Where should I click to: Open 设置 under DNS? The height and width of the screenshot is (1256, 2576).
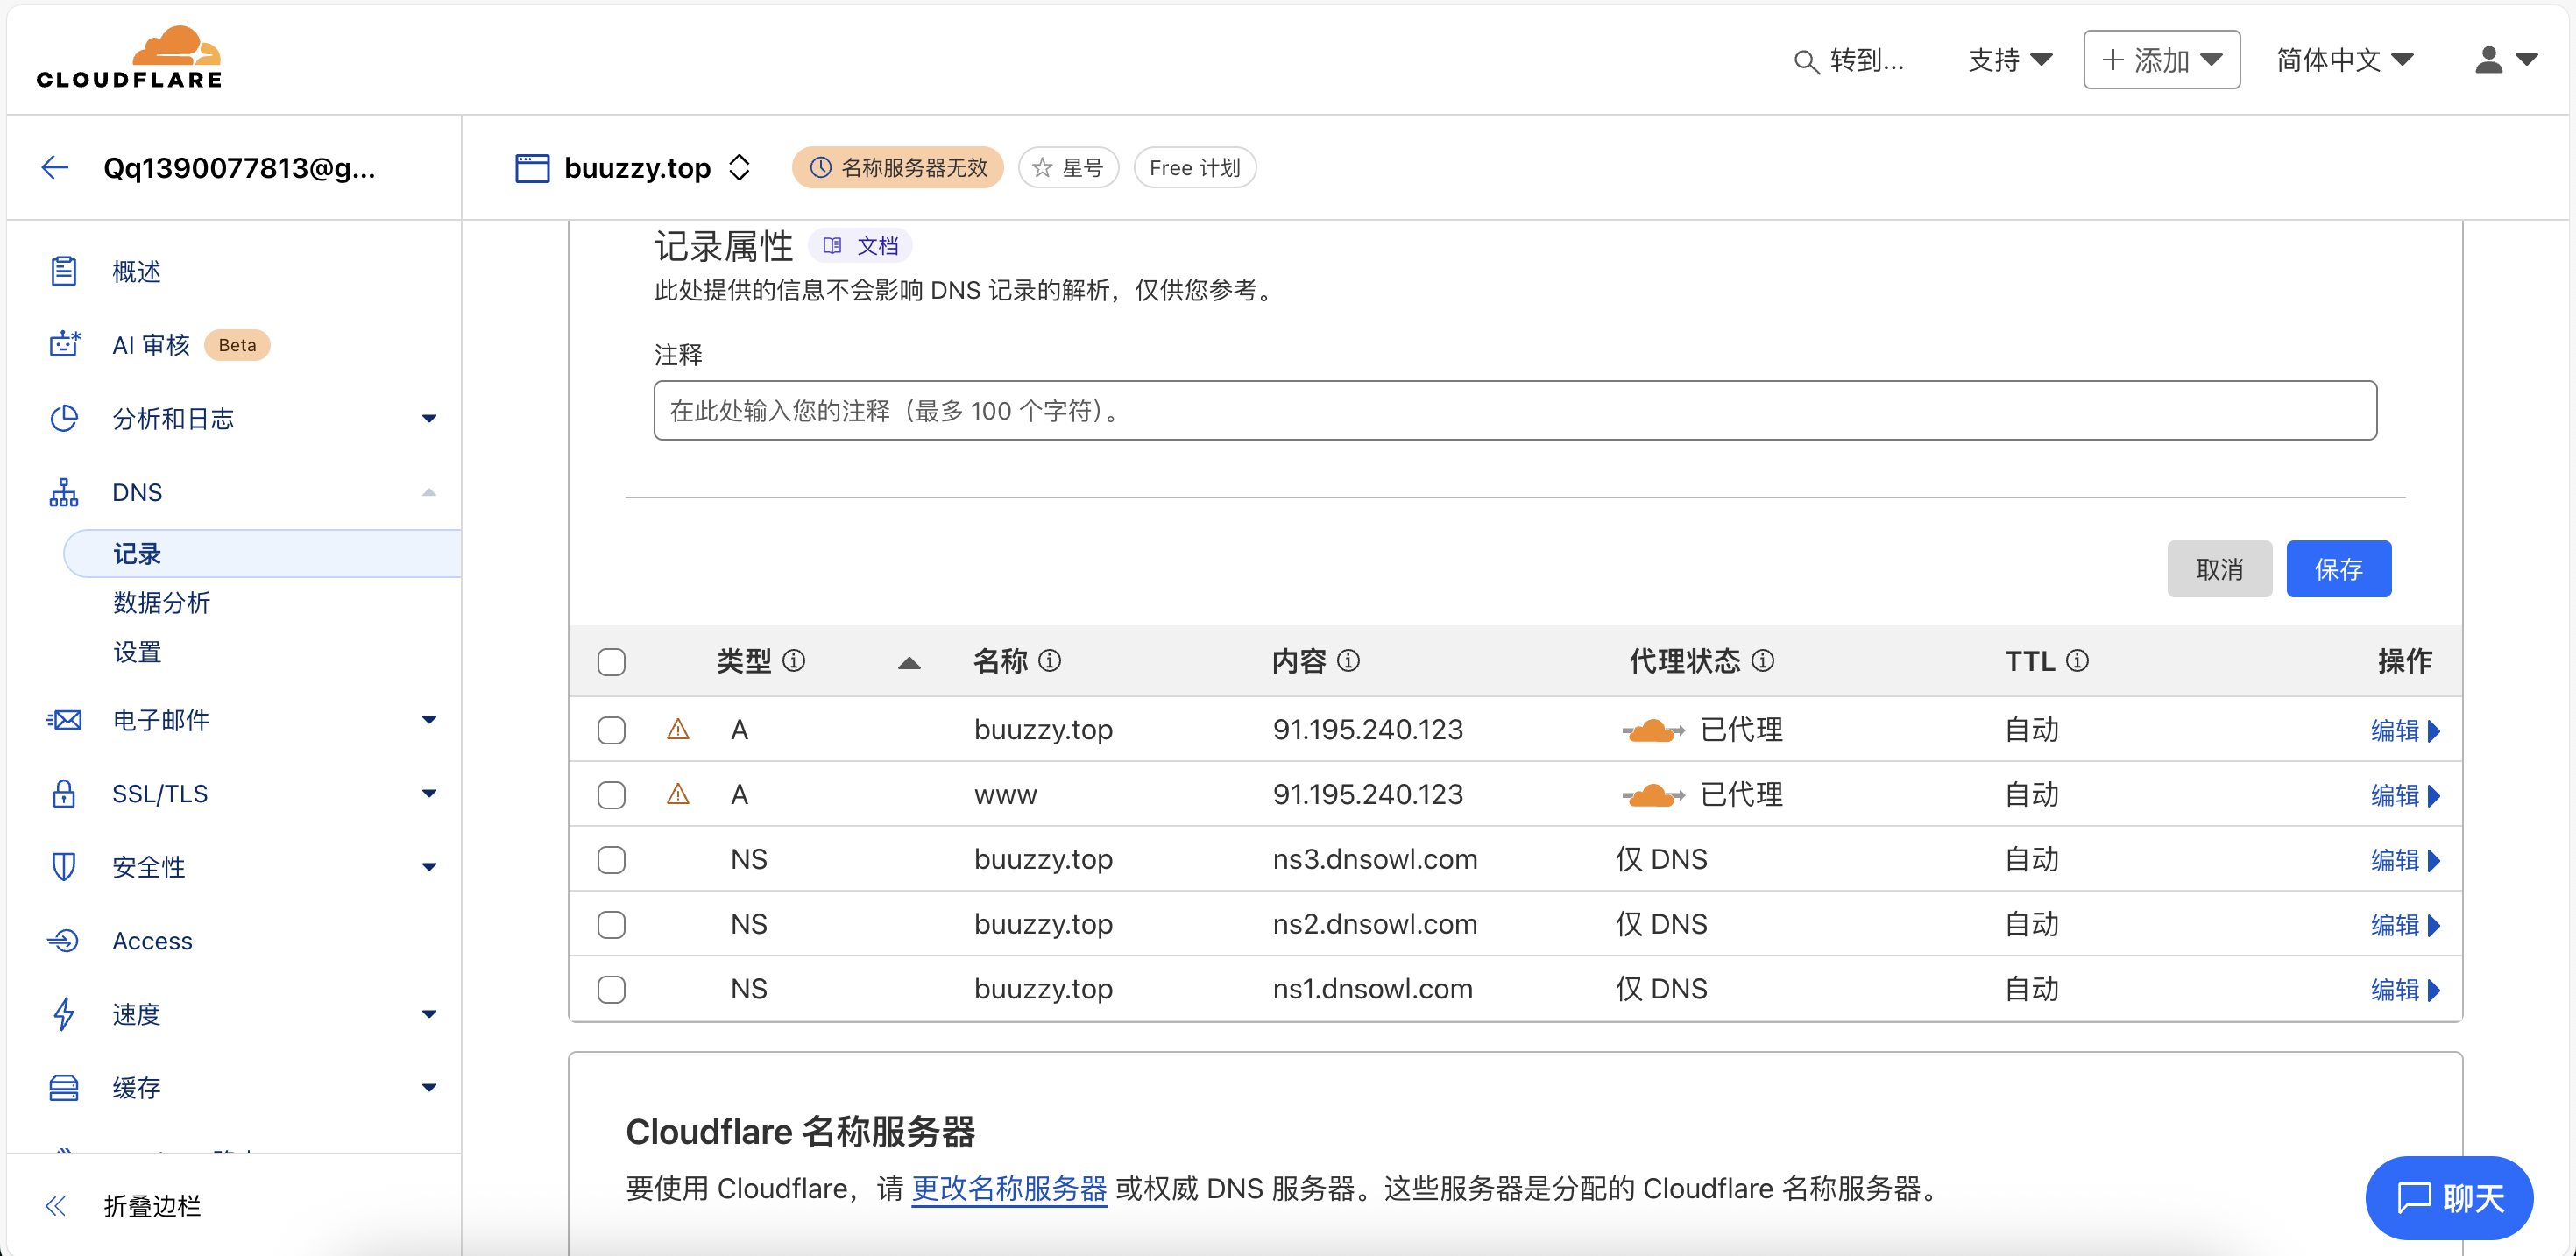[x=137, y=652]
